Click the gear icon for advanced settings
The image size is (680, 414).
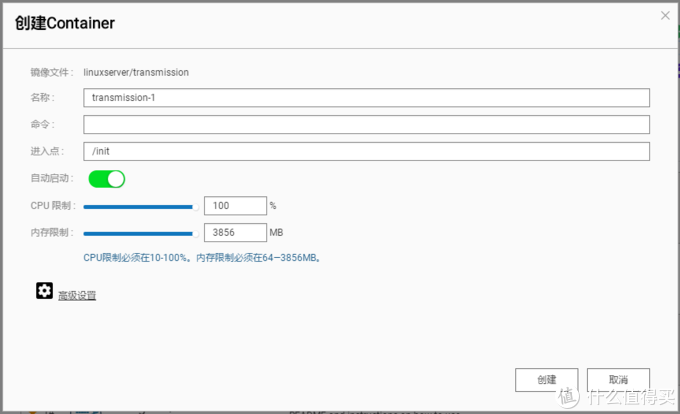pos(44,291)
